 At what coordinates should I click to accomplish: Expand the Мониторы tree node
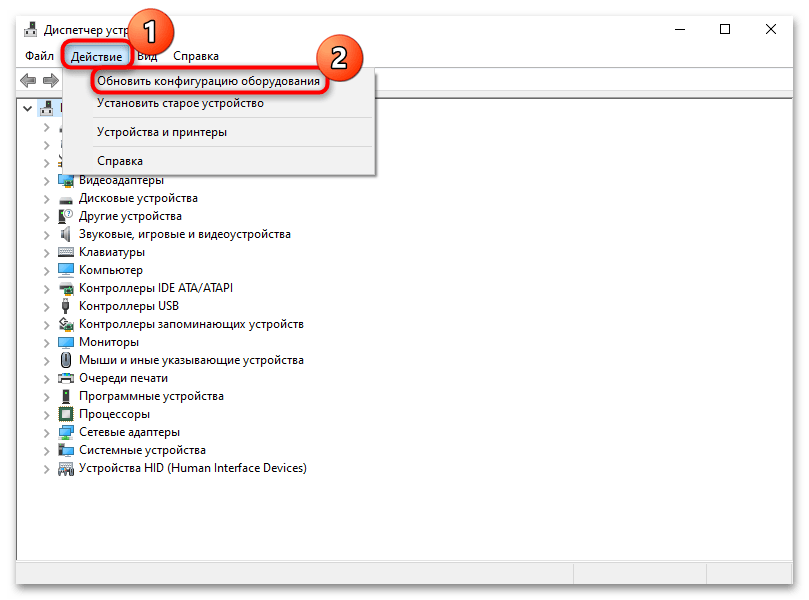click(46, 342)
